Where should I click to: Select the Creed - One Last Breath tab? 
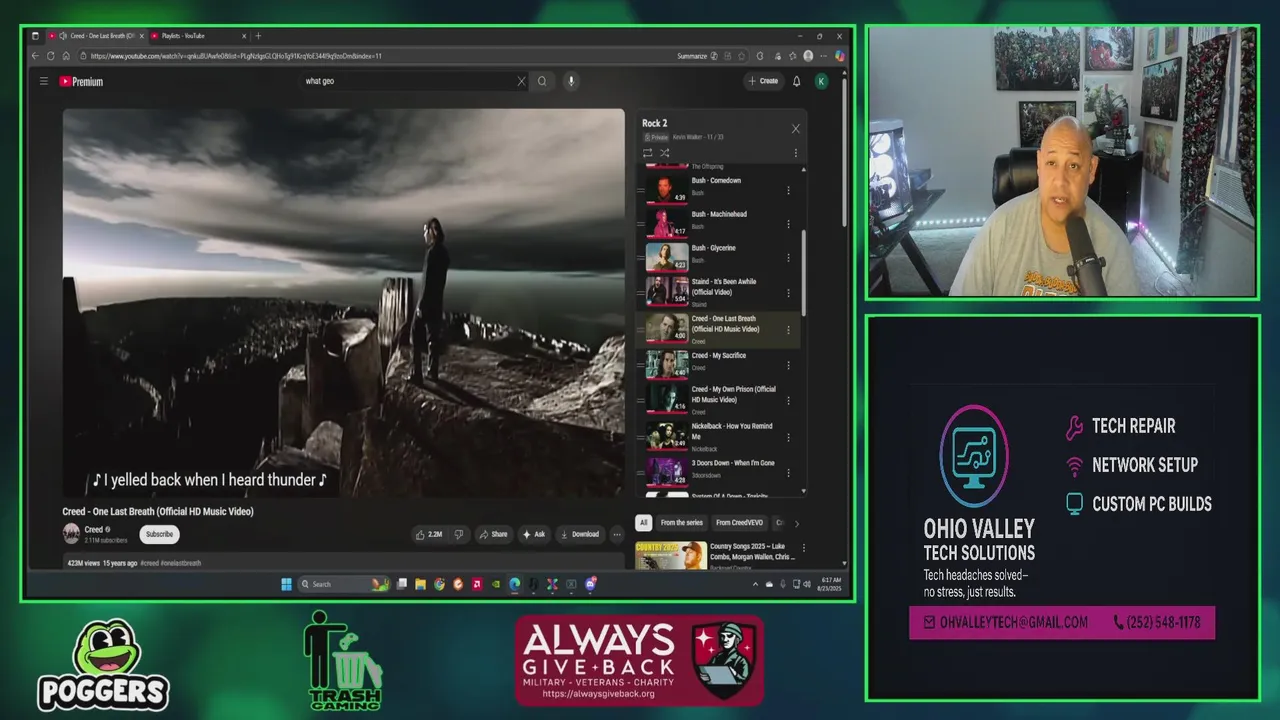96,36
